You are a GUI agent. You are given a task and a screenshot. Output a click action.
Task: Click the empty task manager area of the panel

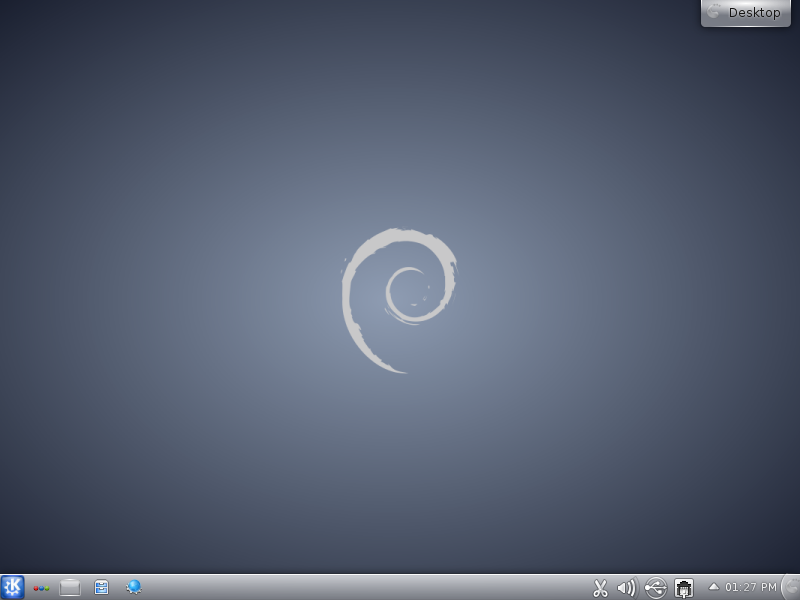point(360,587)
